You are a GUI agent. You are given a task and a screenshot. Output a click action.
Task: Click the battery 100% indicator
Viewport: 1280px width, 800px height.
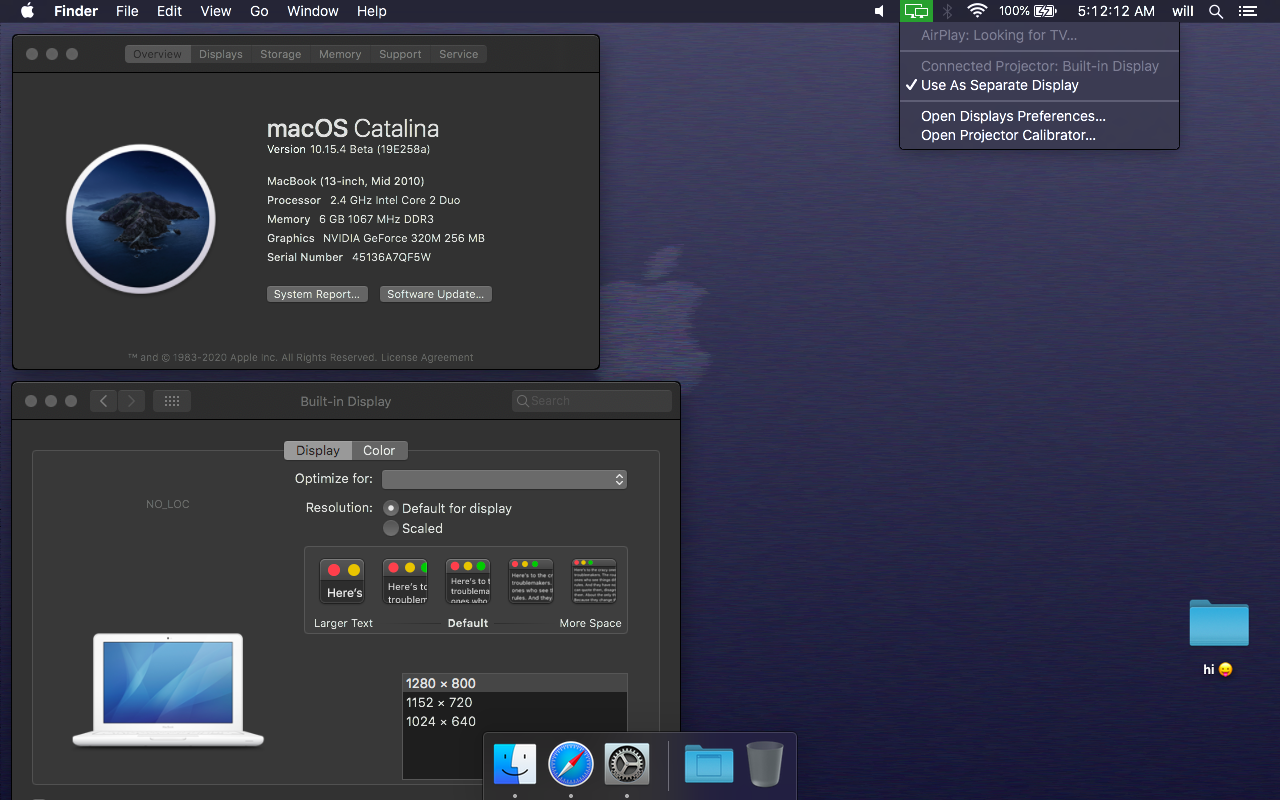click(x=1027, y=11)
